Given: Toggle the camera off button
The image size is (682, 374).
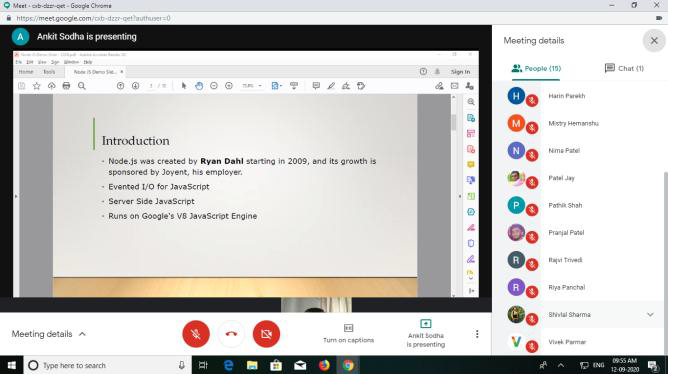Looking at the screenshot, I should [266, 334].
